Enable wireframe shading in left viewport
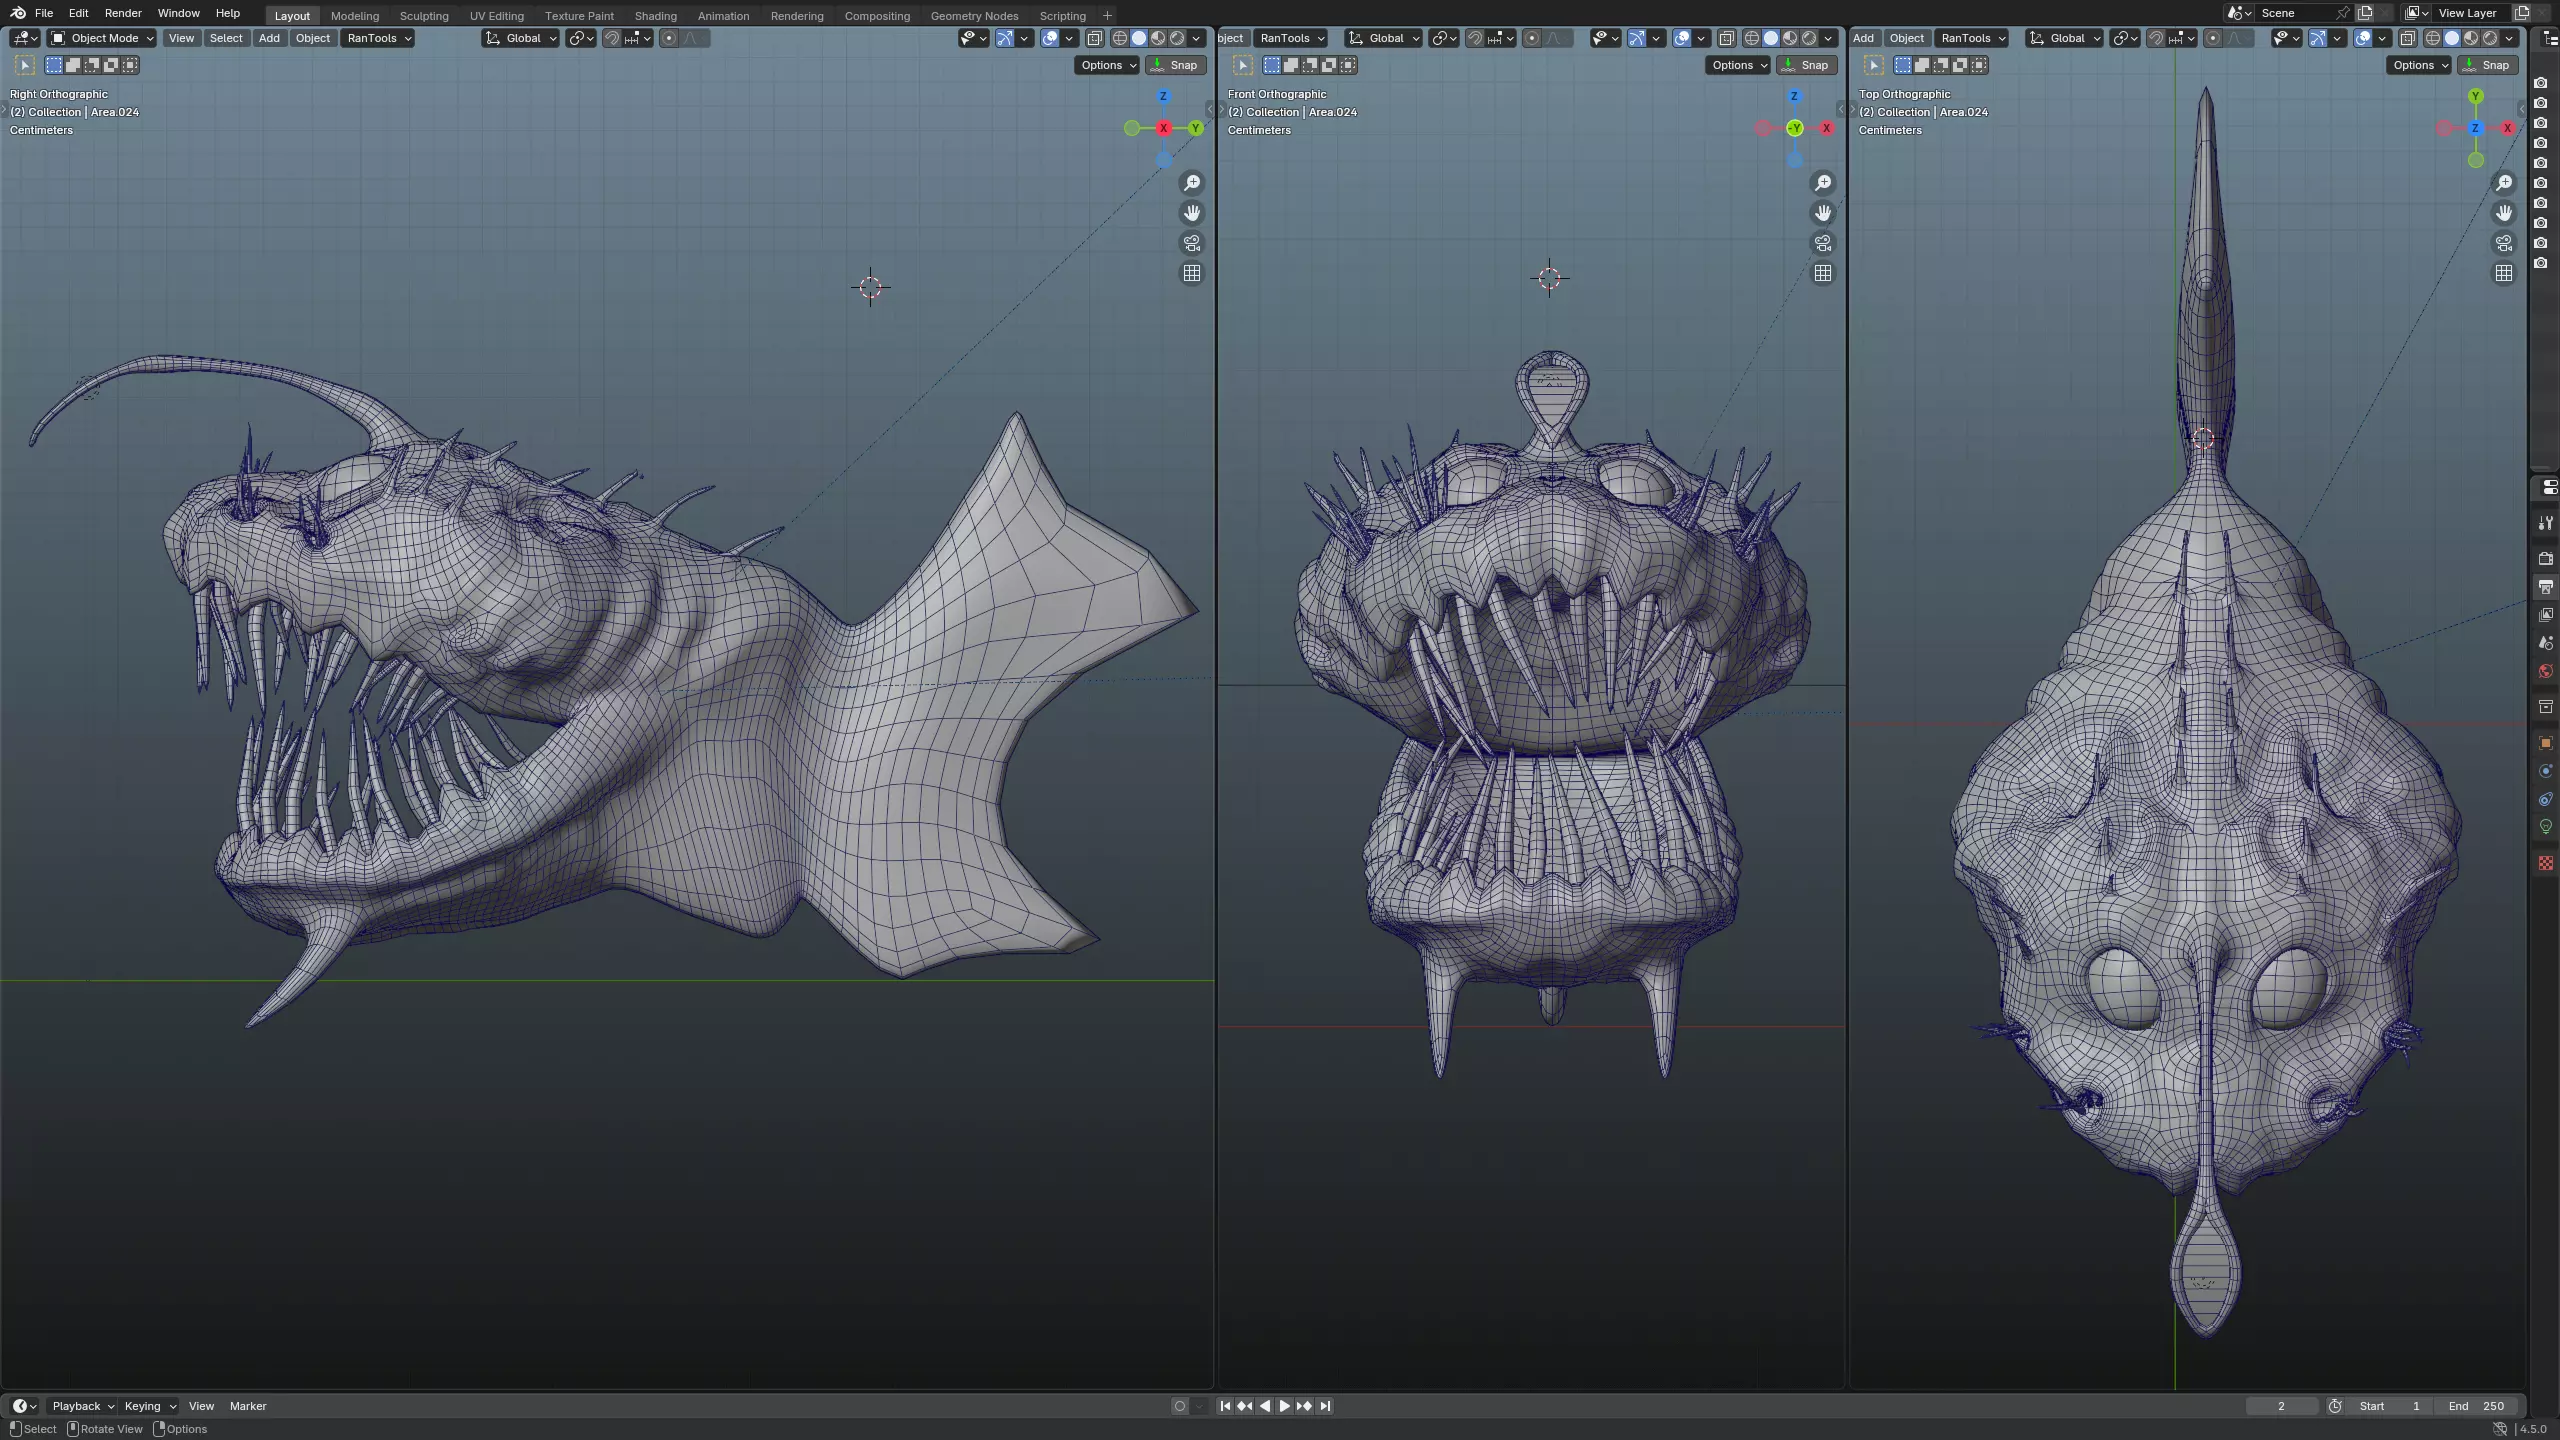The image size is (2560, 1440). click(x=1120, y=38)
